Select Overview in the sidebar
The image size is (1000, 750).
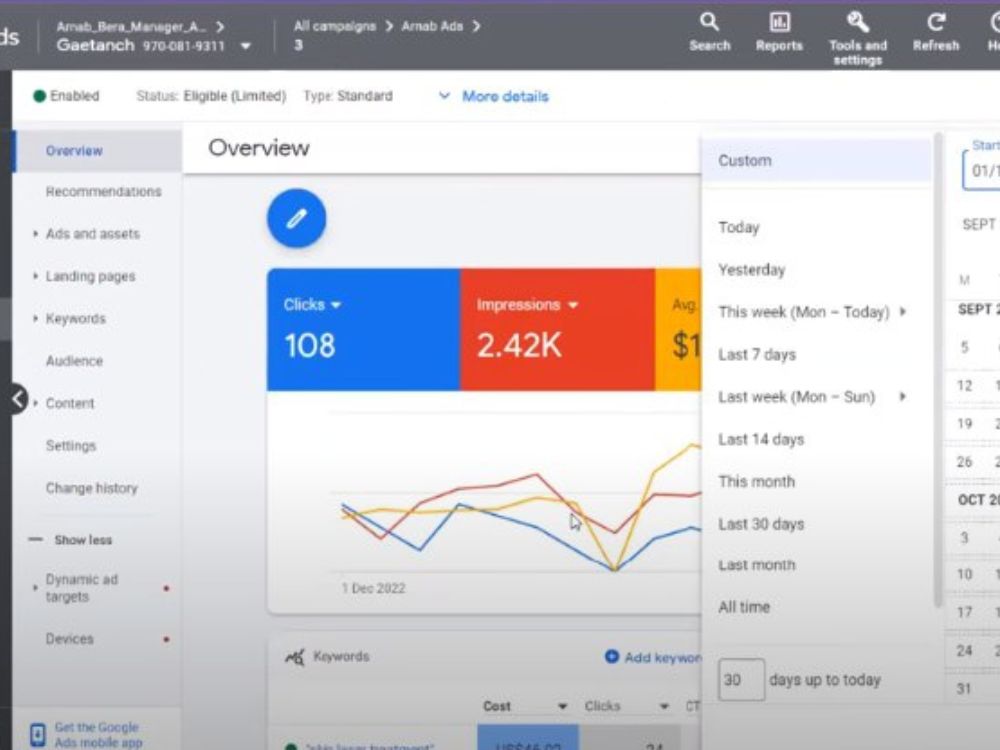[97, 151]
